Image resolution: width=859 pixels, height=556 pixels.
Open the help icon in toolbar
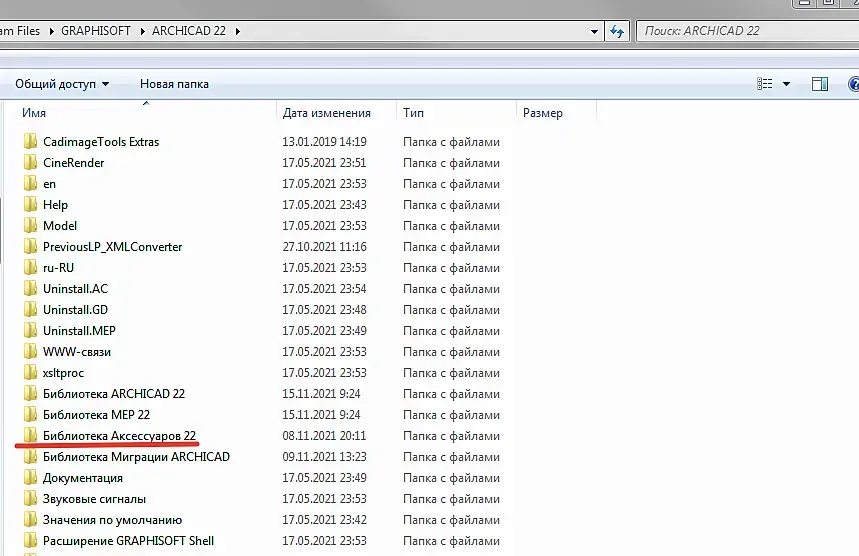pos(854,84)
